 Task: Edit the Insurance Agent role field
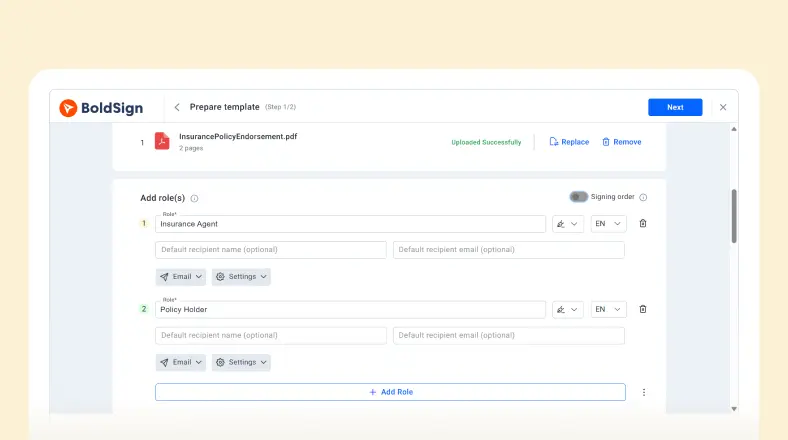(350, 224)
